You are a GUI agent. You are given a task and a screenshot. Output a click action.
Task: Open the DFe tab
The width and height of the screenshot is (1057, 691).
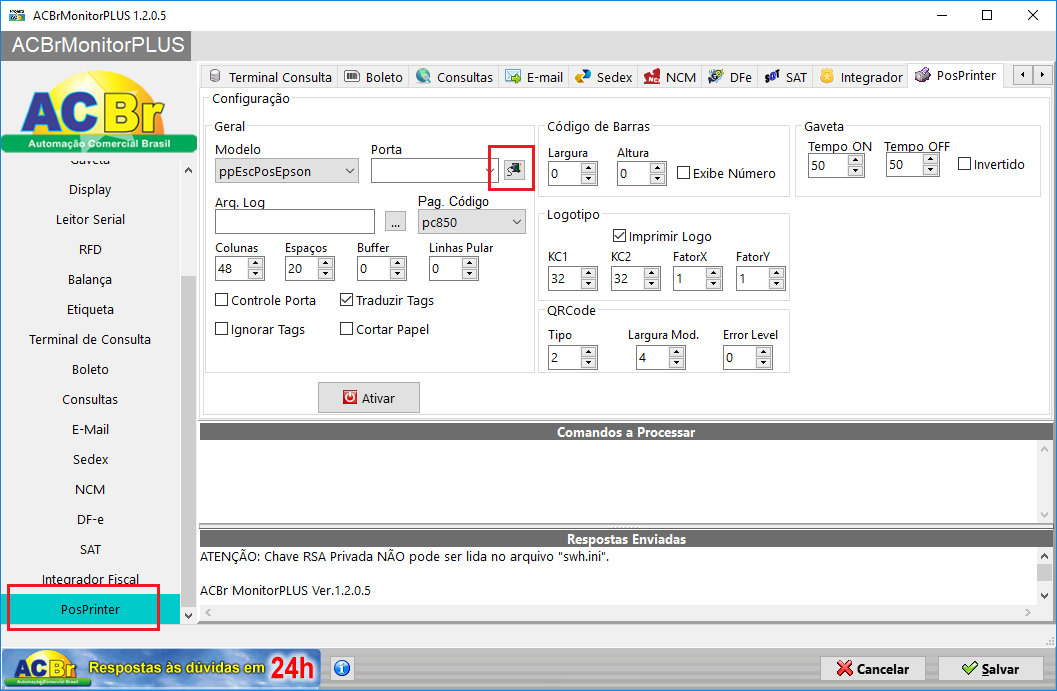[729, 77]
